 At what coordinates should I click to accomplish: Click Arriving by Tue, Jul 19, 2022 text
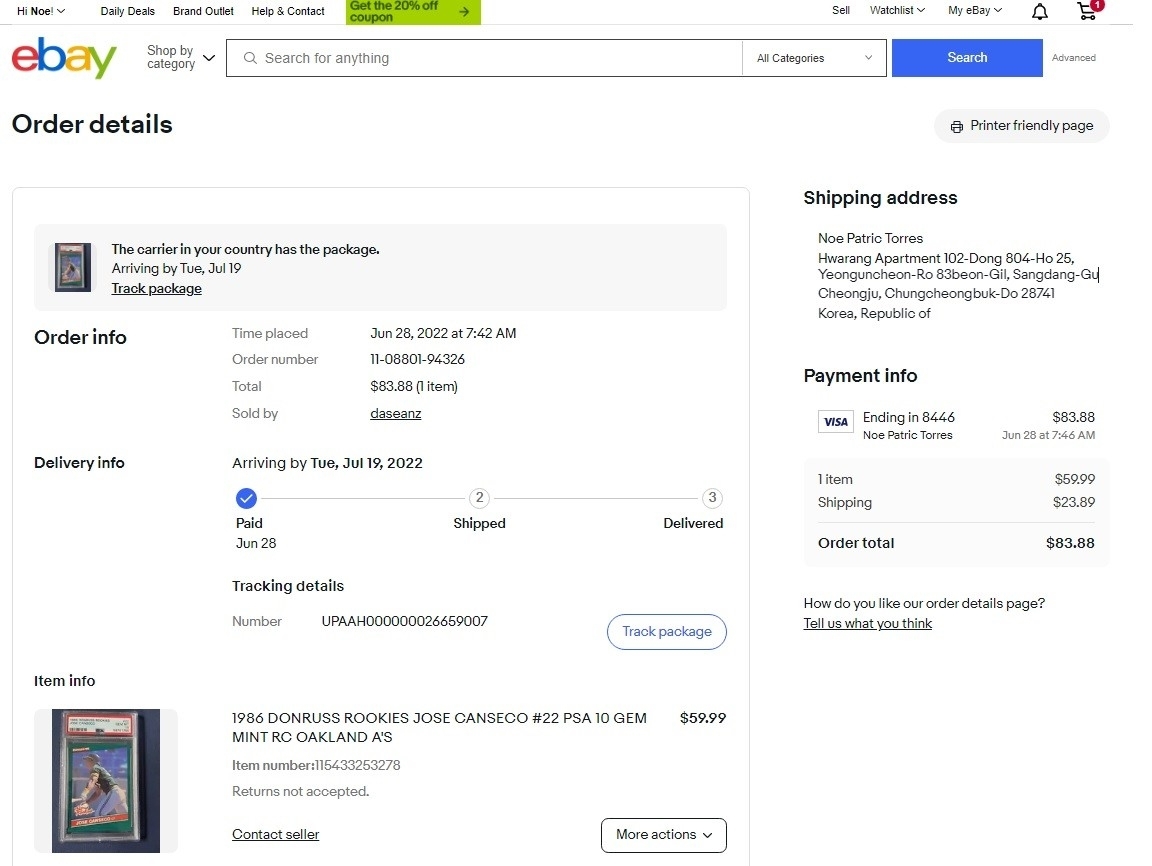(327, 463)
